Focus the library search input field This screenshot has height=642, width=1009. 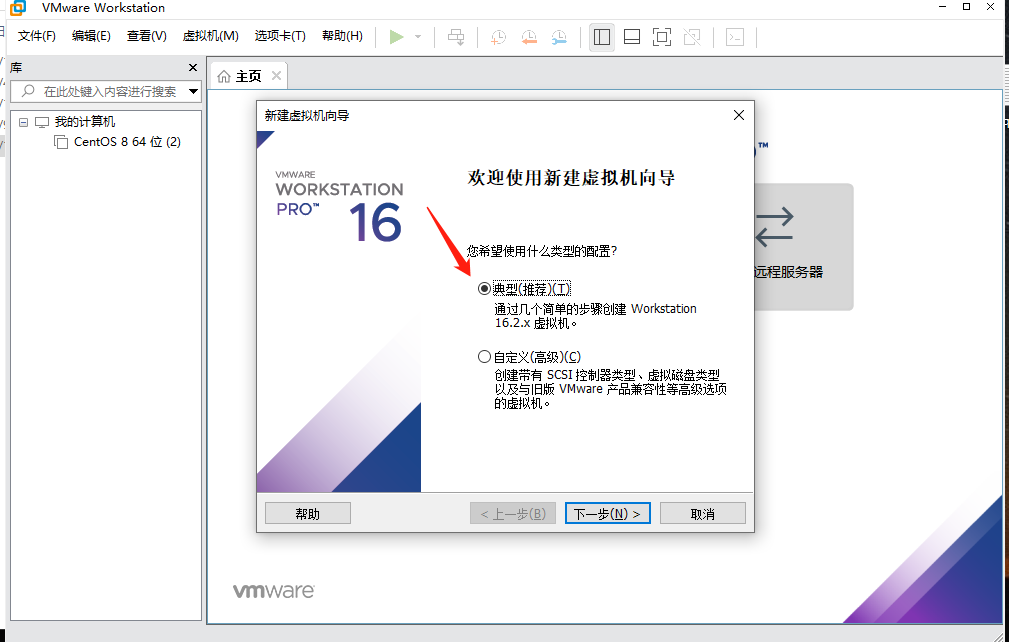pyautogui.click(x=106, y=91)
